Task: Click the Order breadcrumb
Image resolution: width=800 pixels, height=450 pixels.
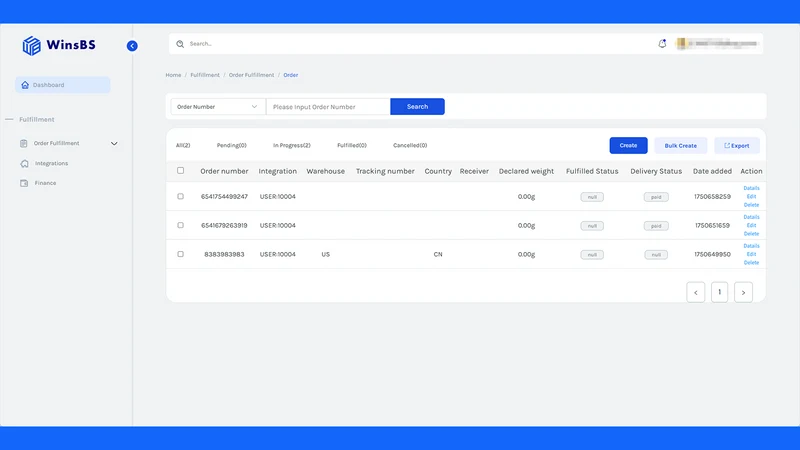Action: point(291,75)
